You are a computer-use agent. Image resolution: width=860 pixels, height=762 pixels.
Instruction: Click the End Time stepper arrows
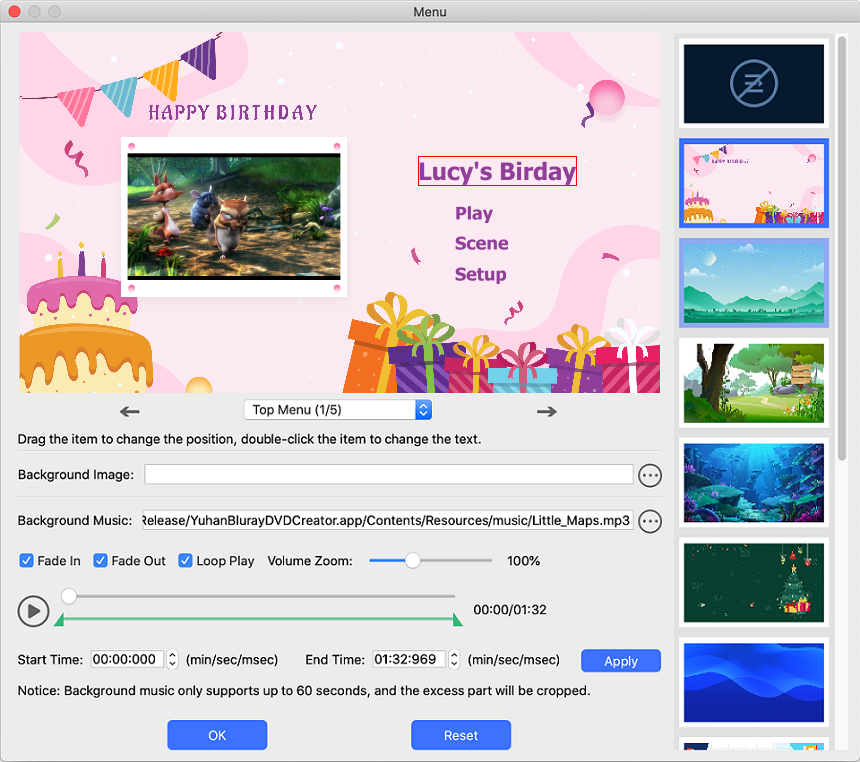point(454,659)
